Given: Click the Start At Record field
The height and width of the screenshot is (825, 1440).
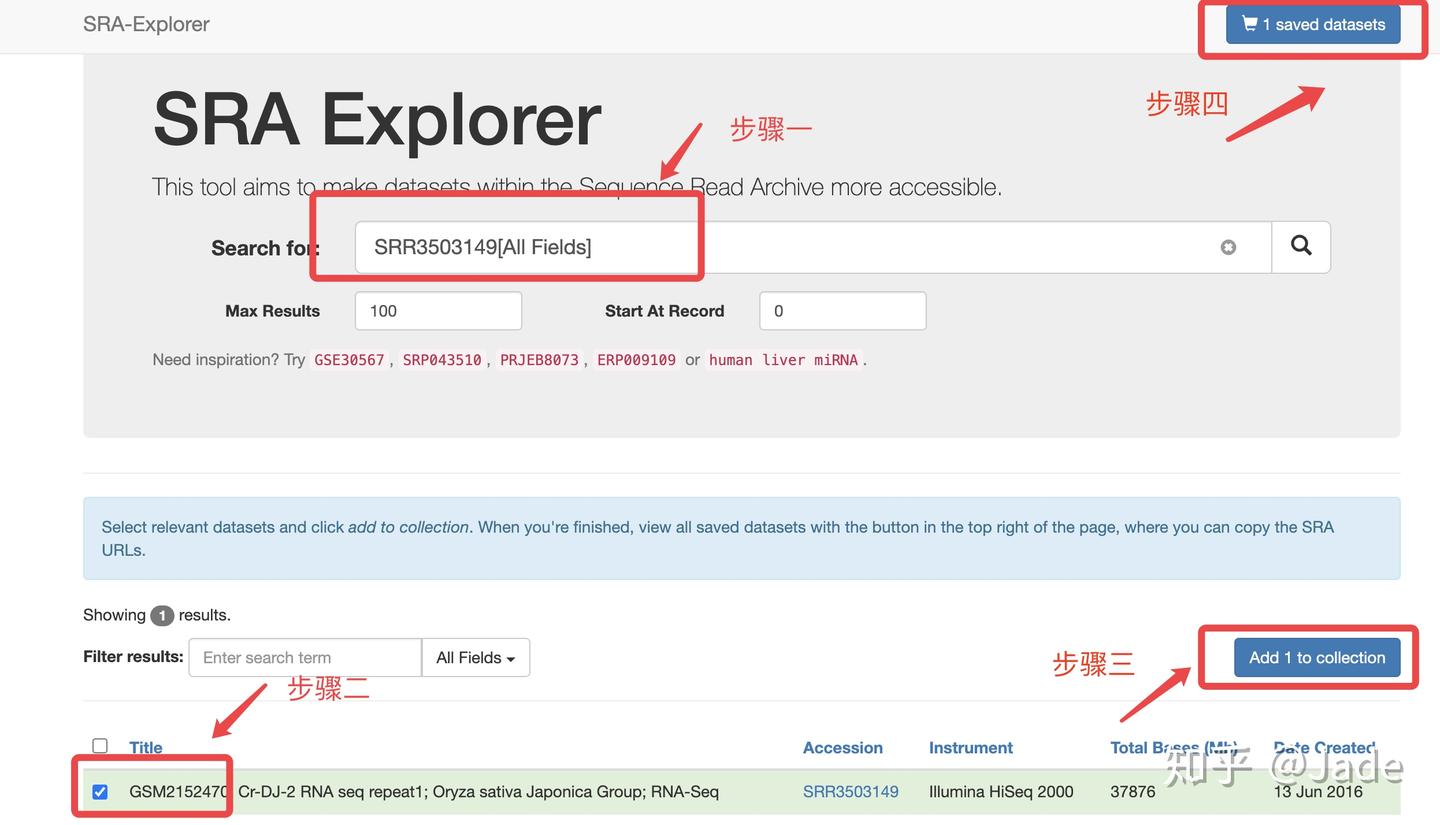Looking at the screenshot, I should [x=841, y=310].
